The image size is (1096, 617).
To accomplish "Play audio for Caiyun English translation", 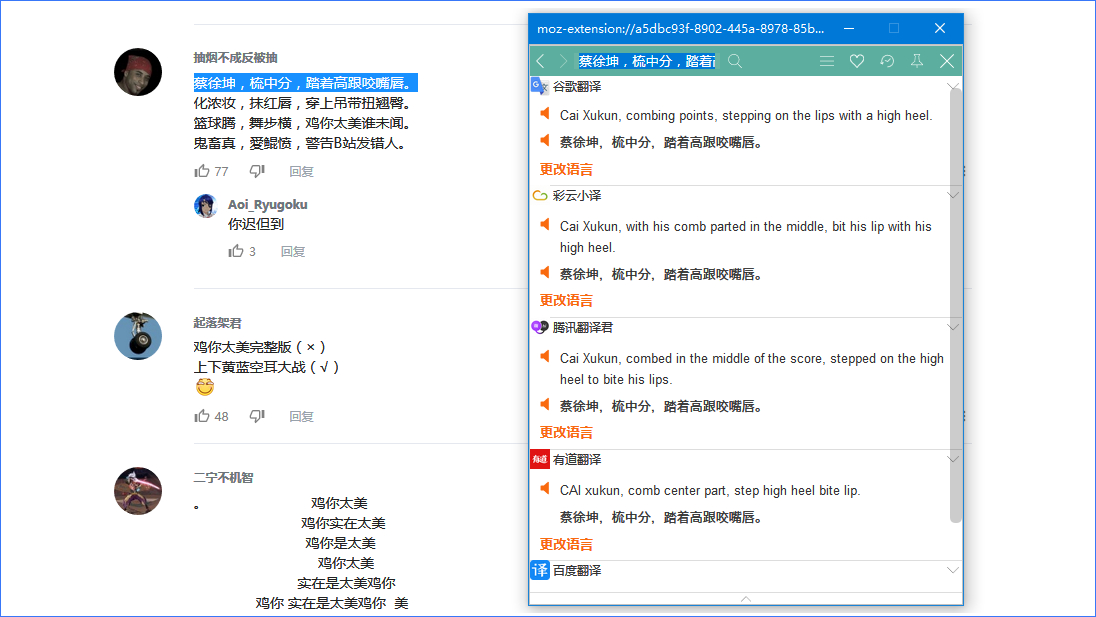I will click(545, 225).
